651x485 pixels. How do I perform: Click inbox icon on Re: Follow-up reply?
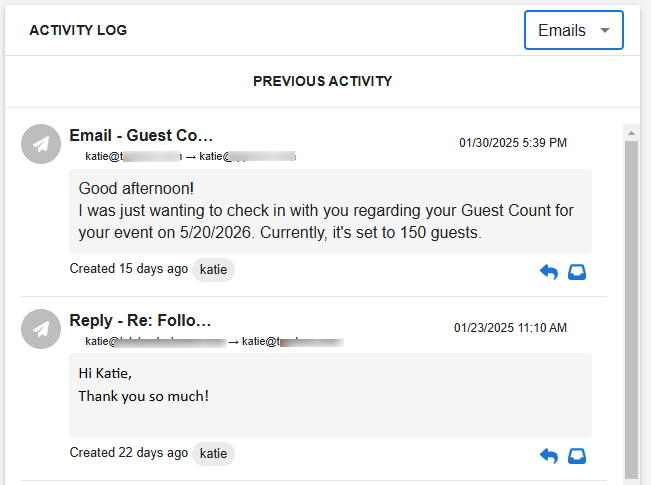tap(577, 456)
